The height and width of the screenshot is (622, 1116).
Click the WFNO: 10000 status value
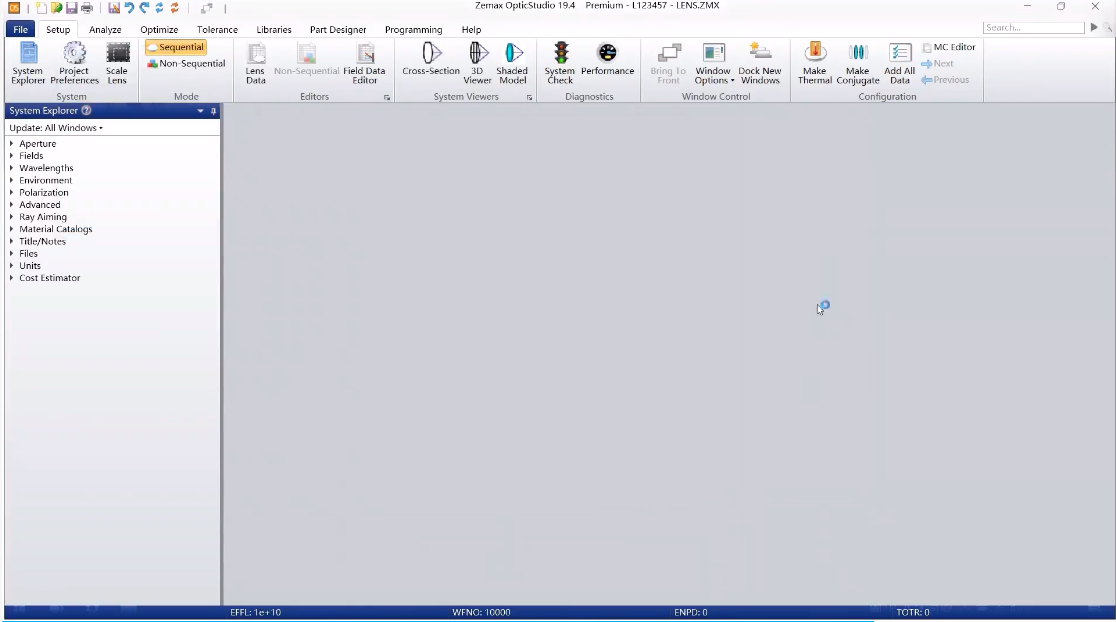pyautogui.click(x=481, y=612)
